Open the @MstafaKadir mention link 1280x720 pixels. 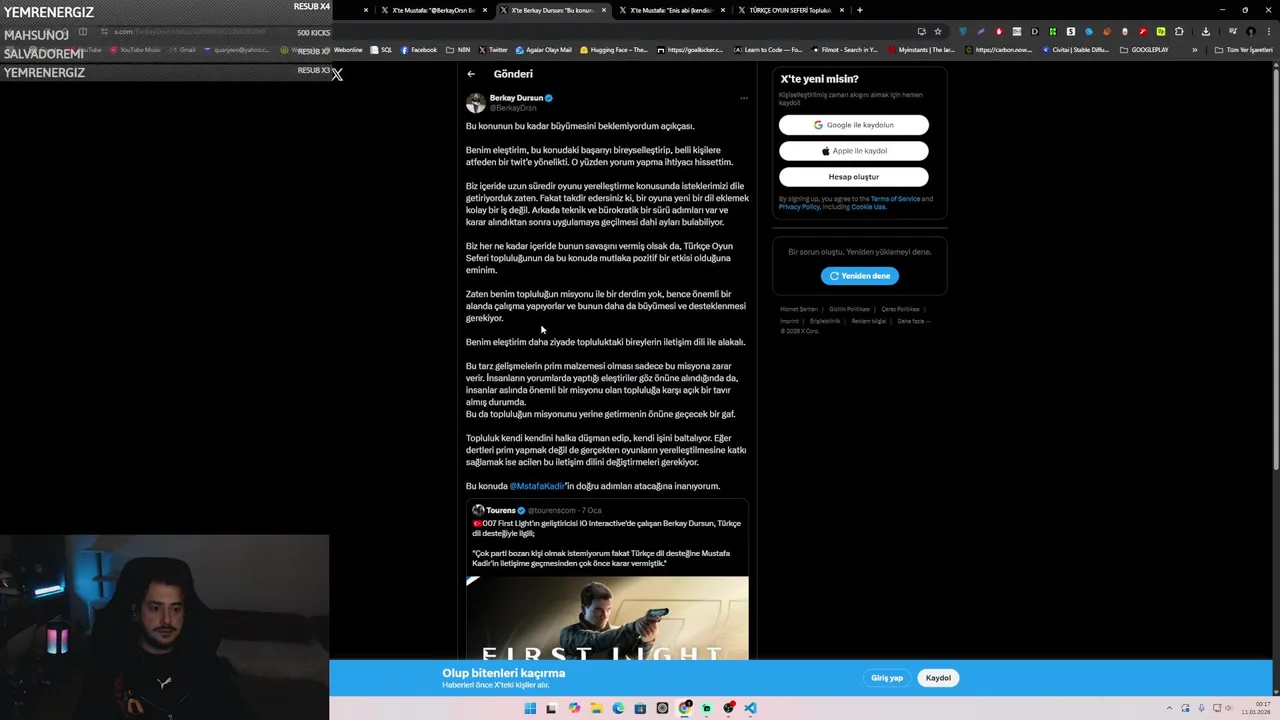537,486
